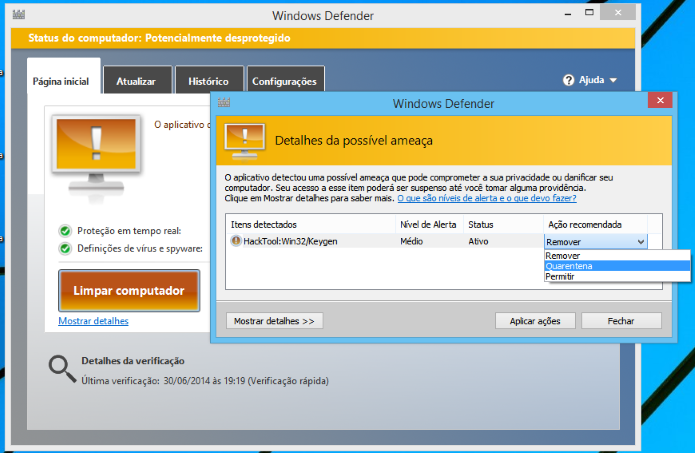Open the Ajuda dropdown arrow
Viewport: 695px width, 453px height.
tap(613, 80)
